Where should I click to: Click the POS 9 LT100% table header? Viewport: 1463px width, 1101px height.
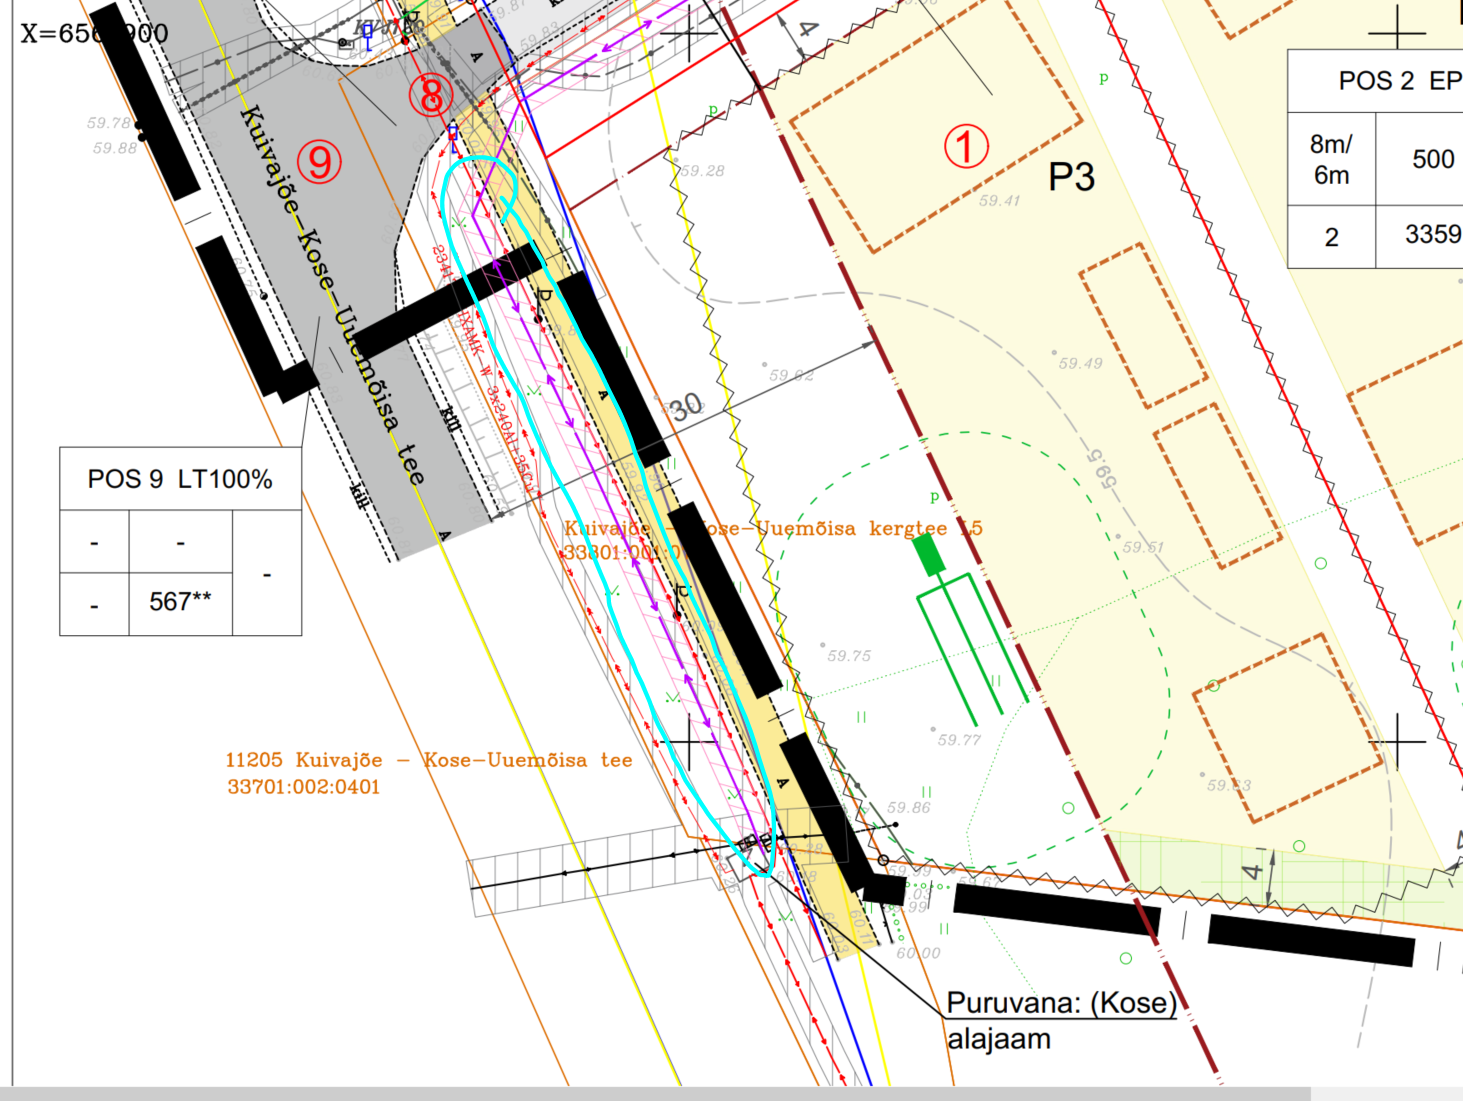(180, 479)
